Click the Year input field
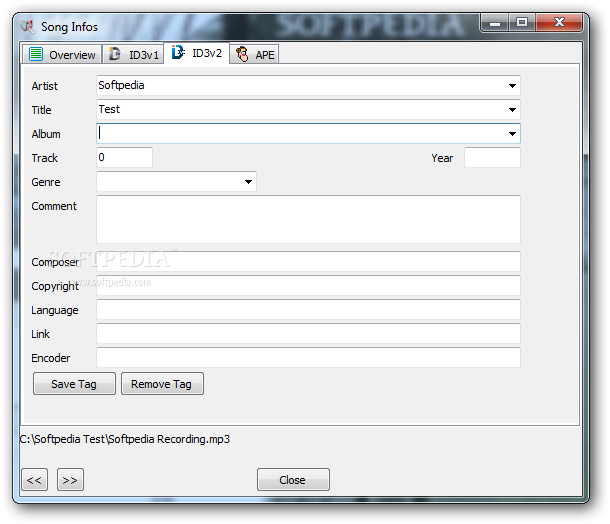 pos(492,158)
